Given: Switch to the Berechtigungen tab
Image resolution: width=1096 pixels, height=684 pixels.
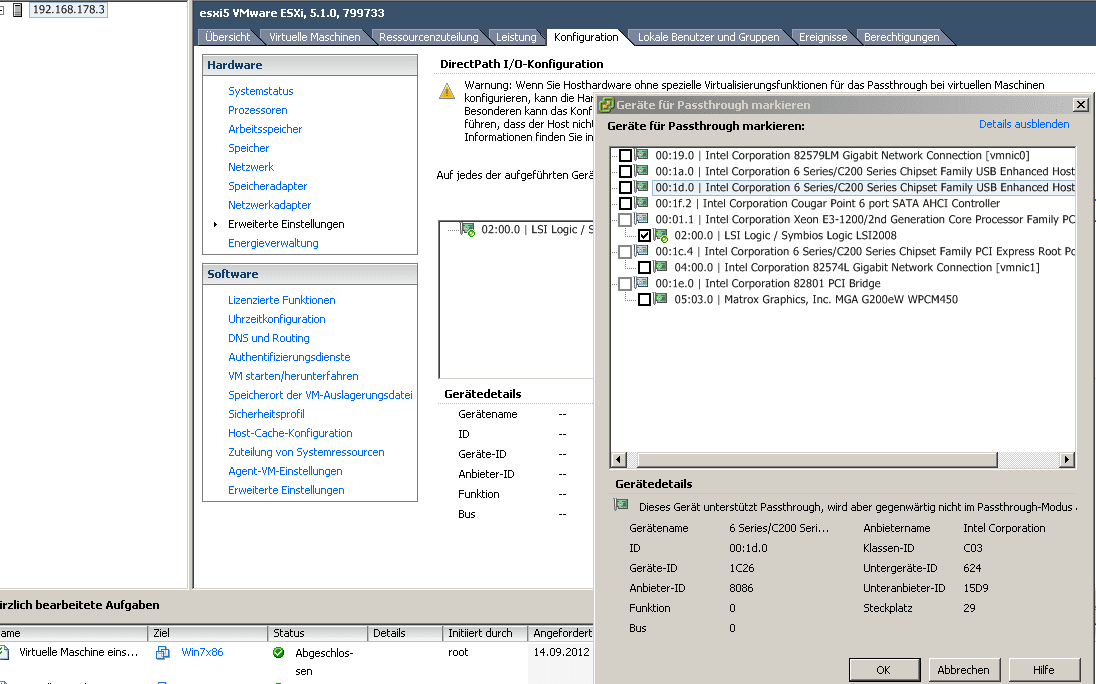Looking at the screenshot, I should tap(902, 37).
